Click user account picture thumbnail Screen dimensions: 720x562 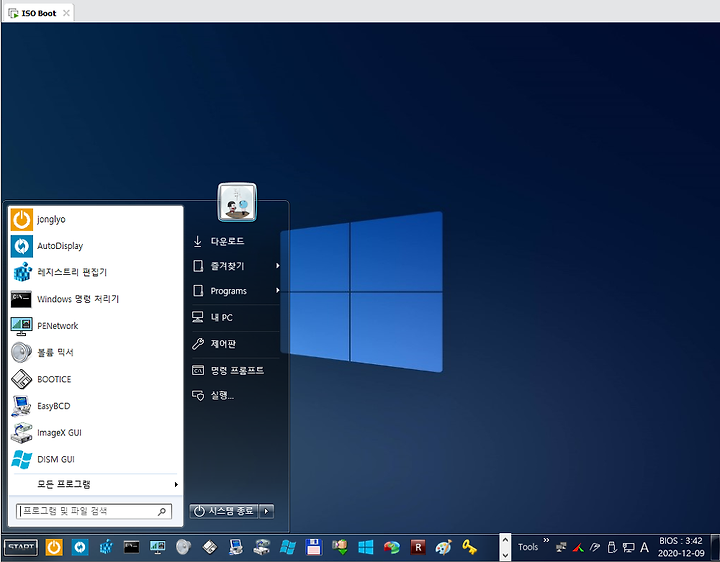coord(237,202)
